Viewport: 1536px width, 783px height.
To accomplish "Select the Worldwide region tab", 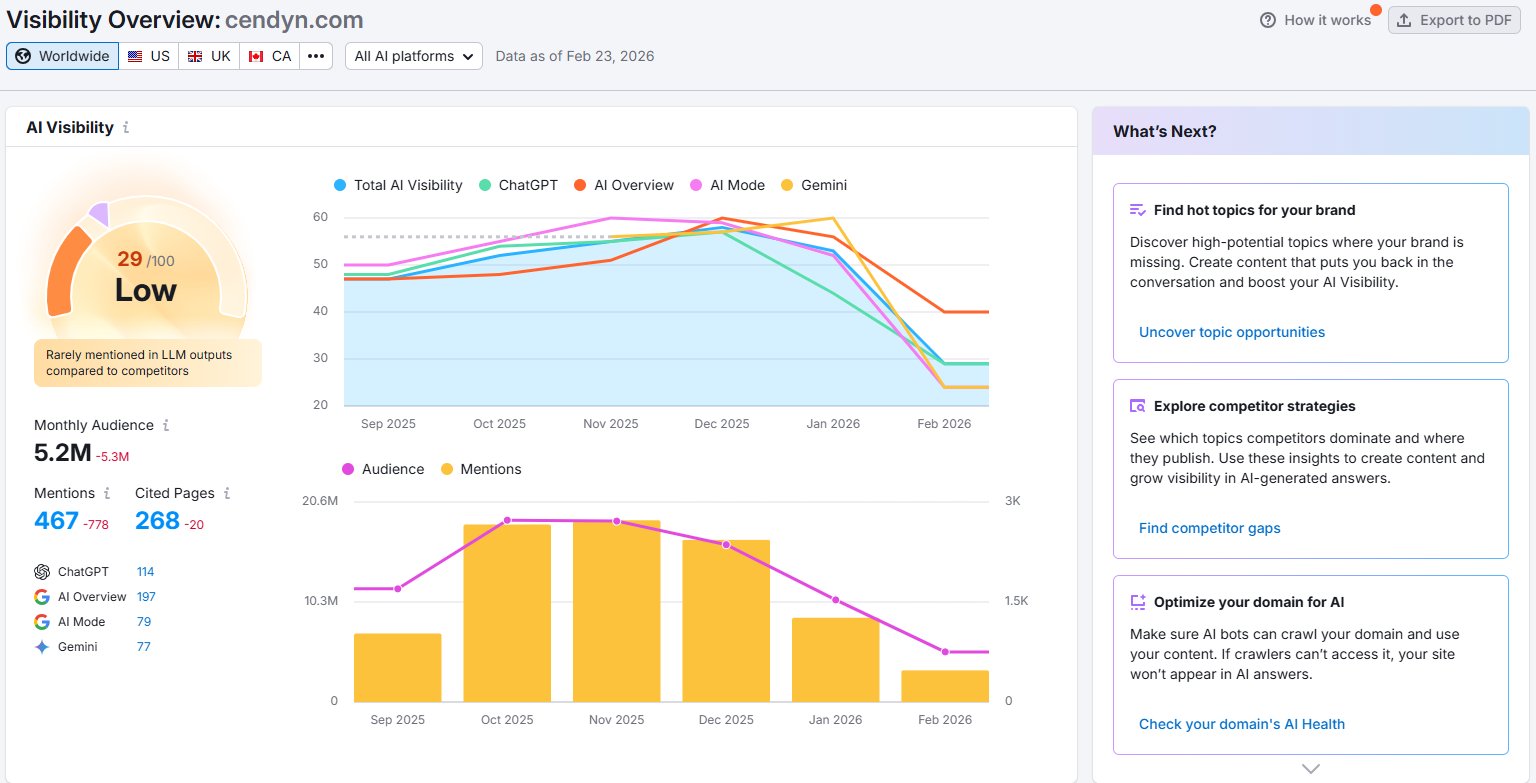I will pos(63,56).
